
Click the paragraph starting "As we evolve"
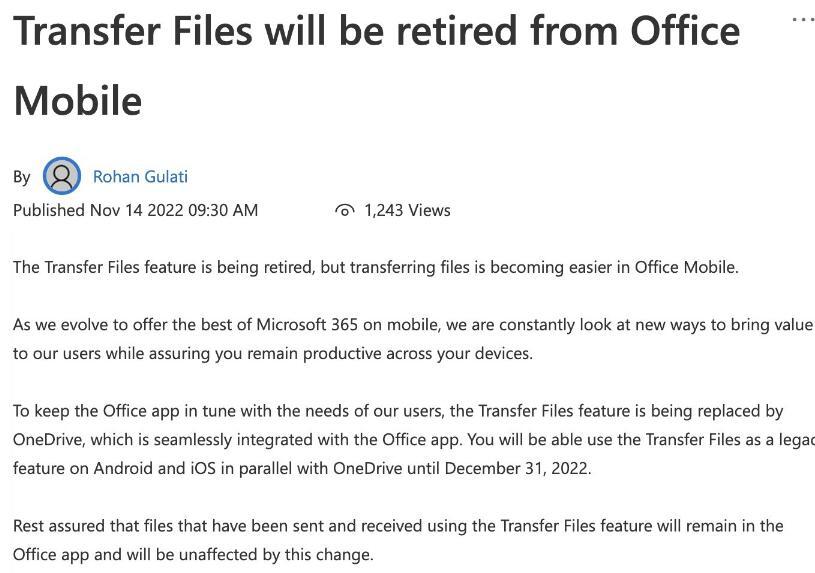(412, 339)
